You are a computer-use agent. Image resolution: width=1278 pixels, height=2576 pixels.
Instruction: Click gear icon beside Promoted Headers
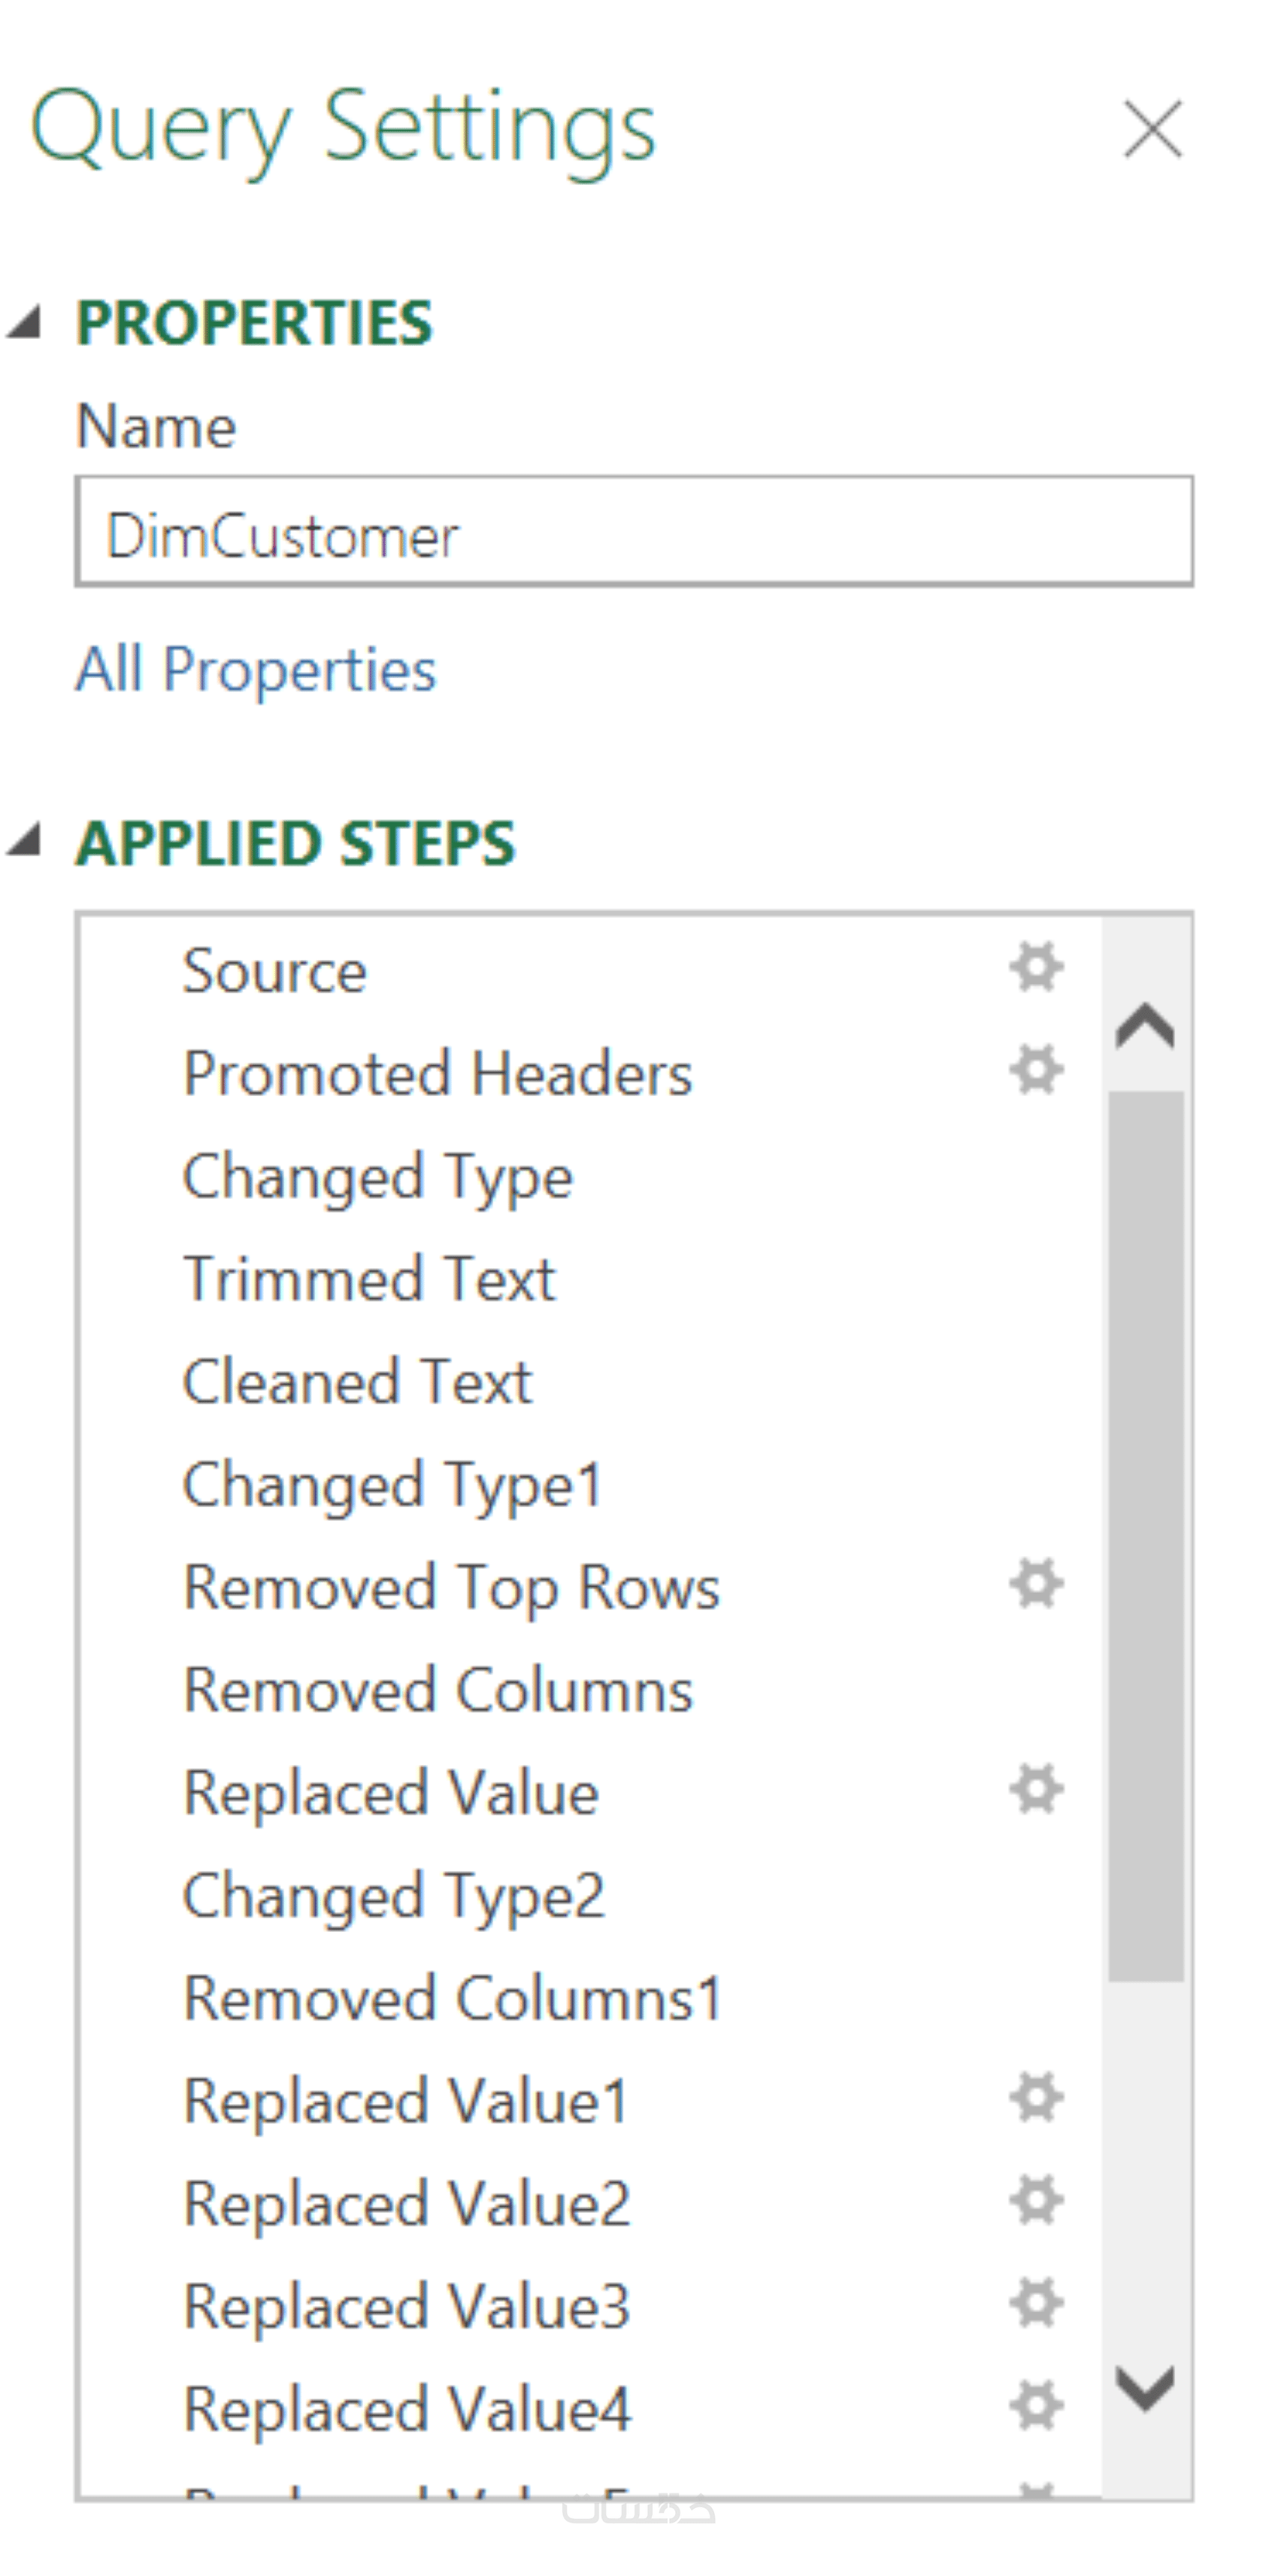pos(1036,1070)
